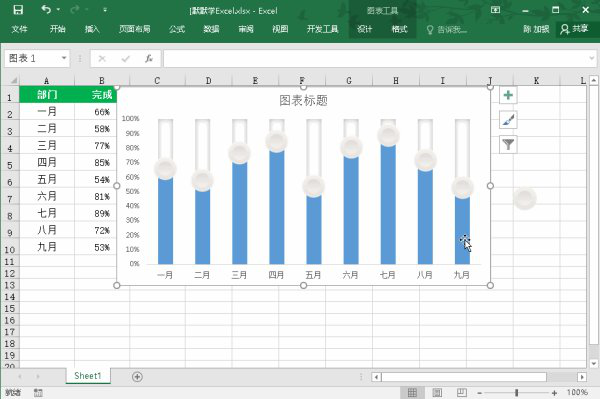Image resolution: width=600 pixels, height=399 pixels.
Task: Click the previous sheet navigation arrow
Action: [20, 376]
